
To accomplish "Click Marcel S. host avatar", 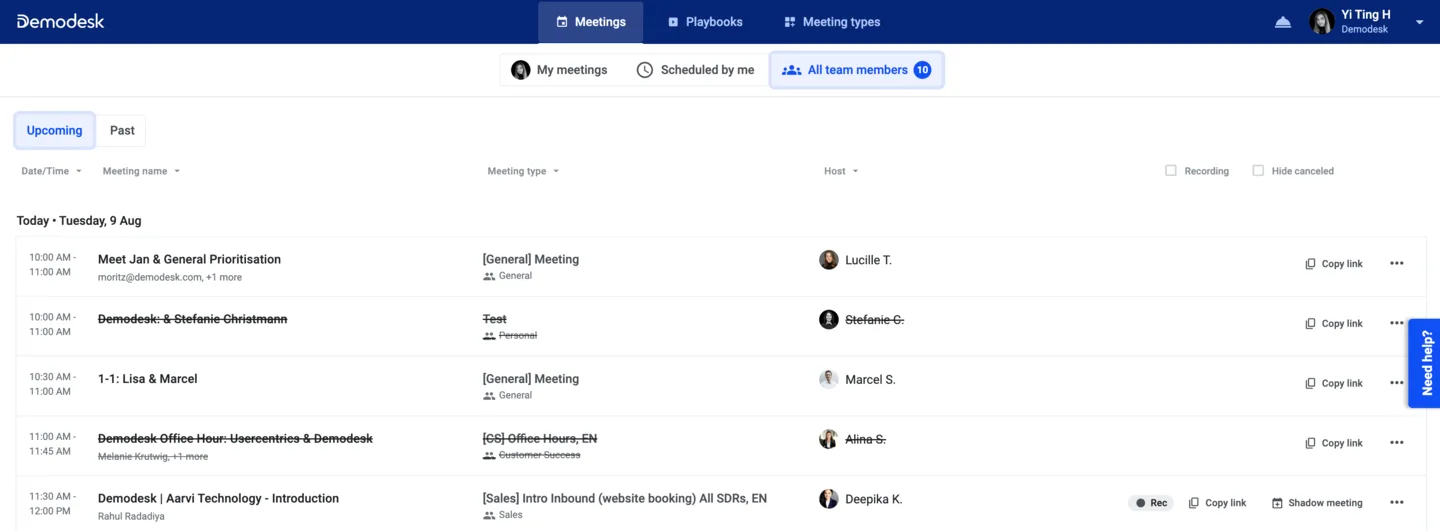I will (x=829, y=380).
